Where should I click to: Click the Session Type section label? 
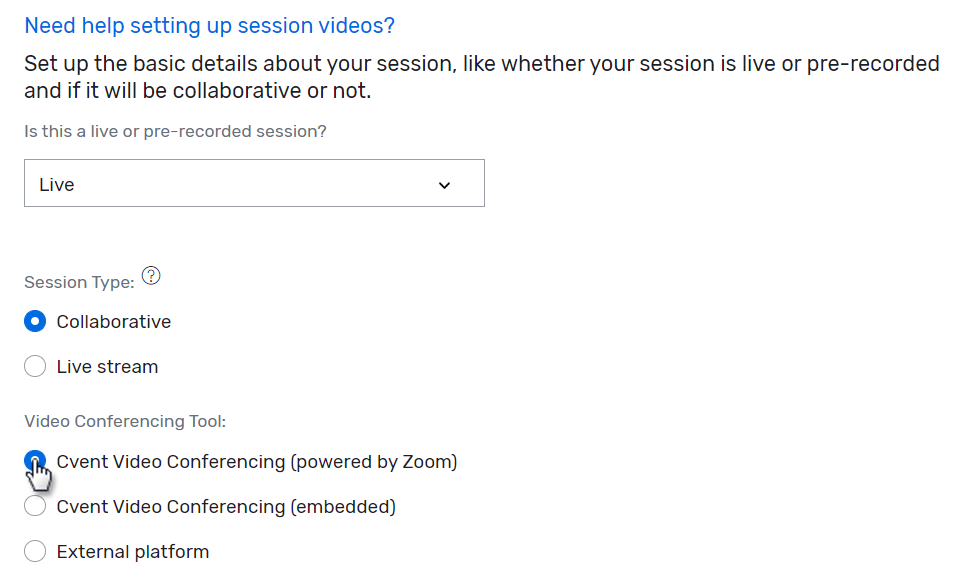78,282
